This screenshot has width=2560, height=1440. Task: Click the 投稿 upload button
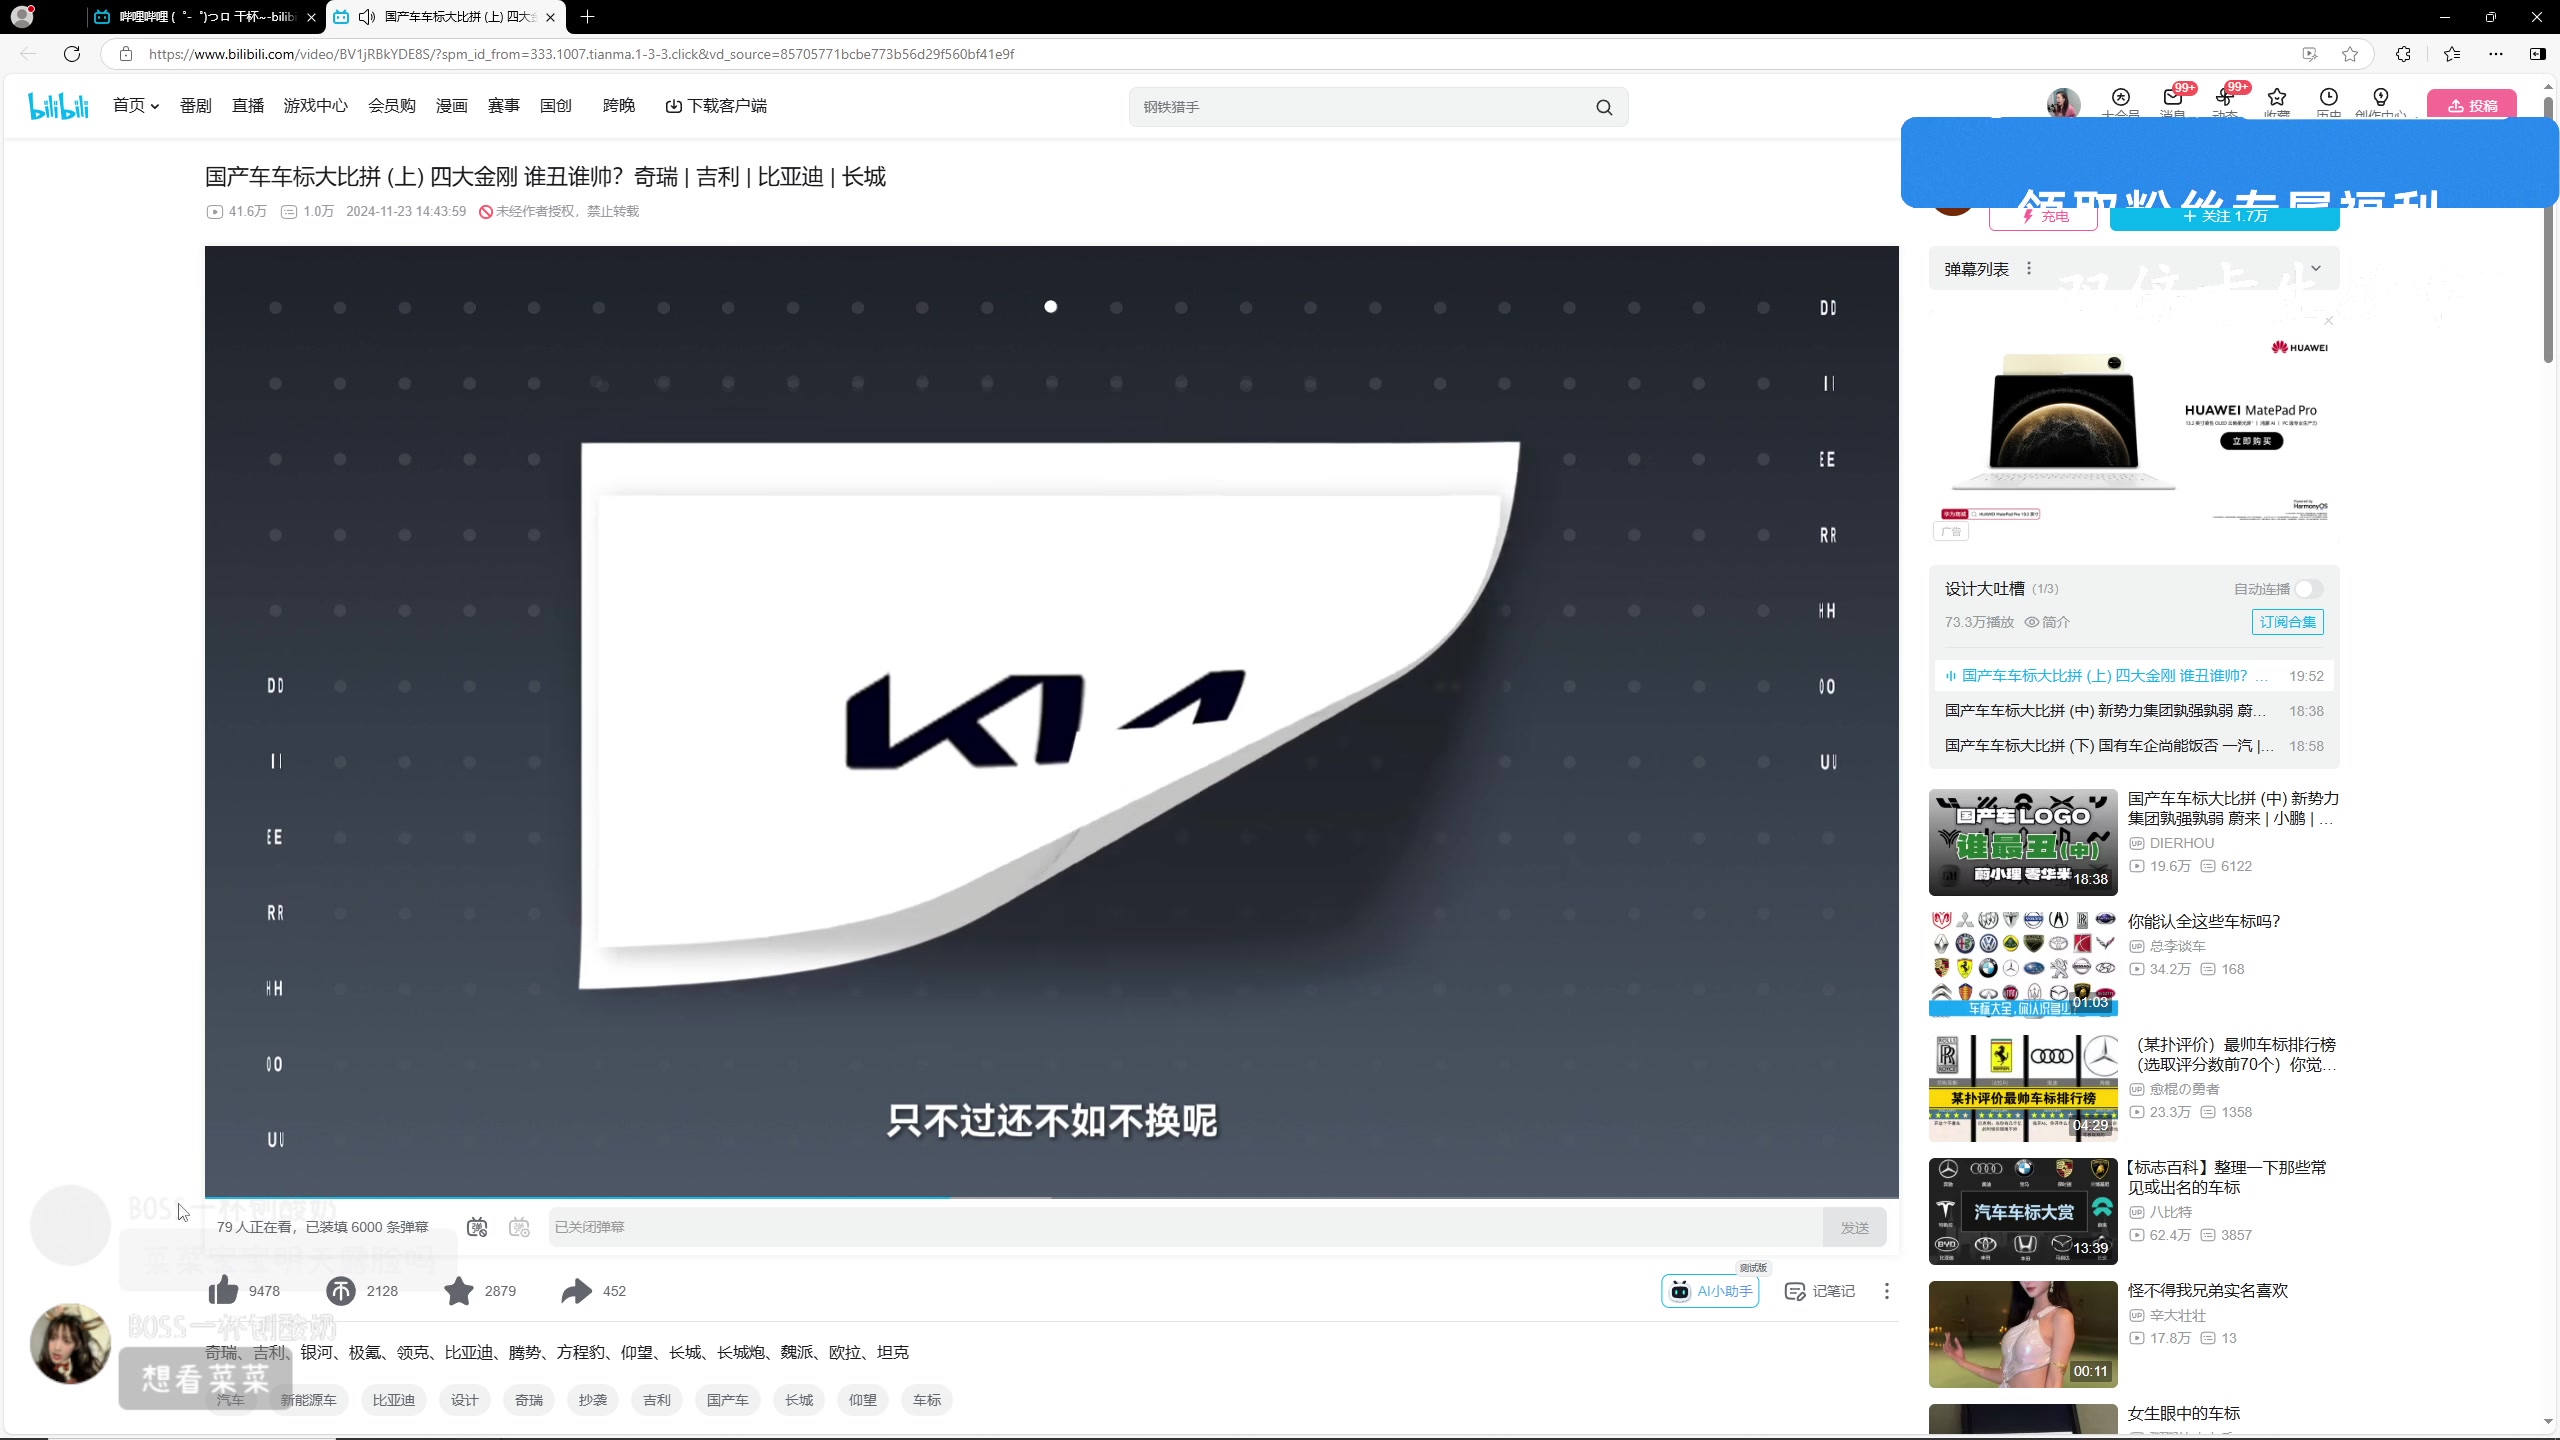[x=2472, y=104]
